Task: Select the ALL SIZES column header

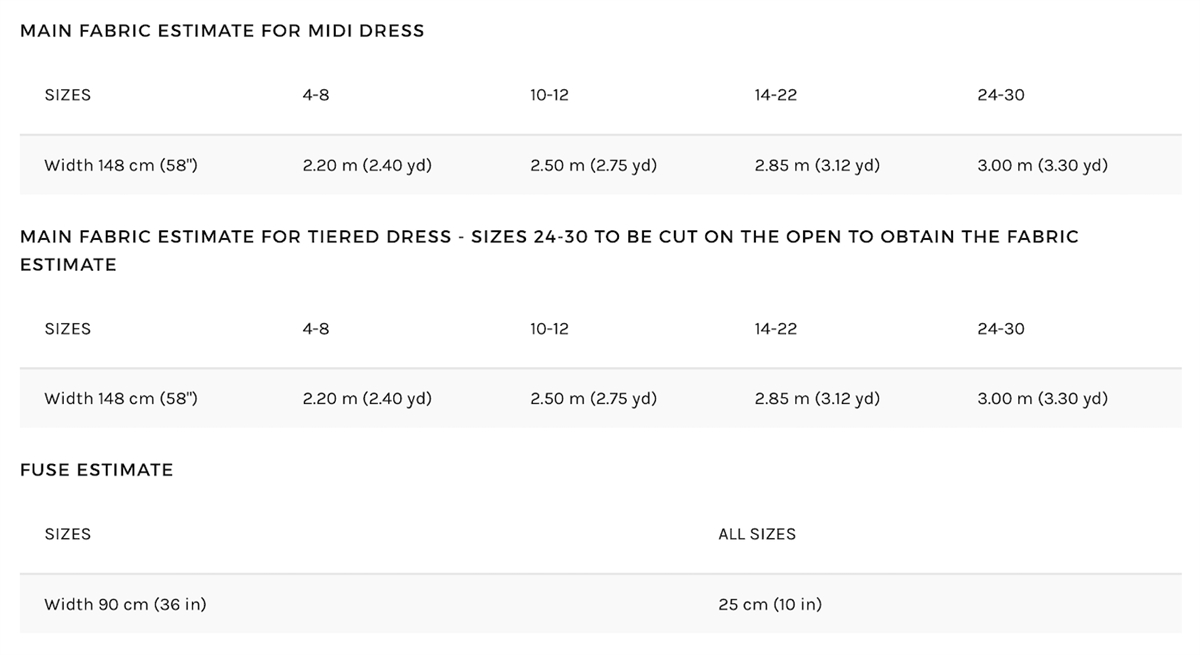Action: click(757, 534)
